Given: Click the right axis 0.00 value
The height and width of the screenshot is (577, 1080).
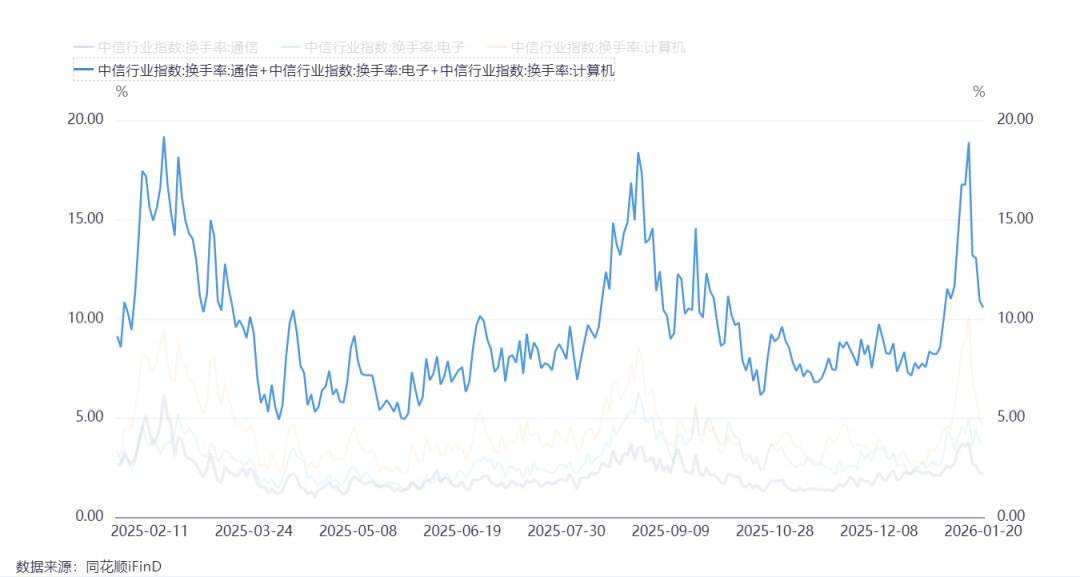Looking at the screenshot, I should [1012, 516].
